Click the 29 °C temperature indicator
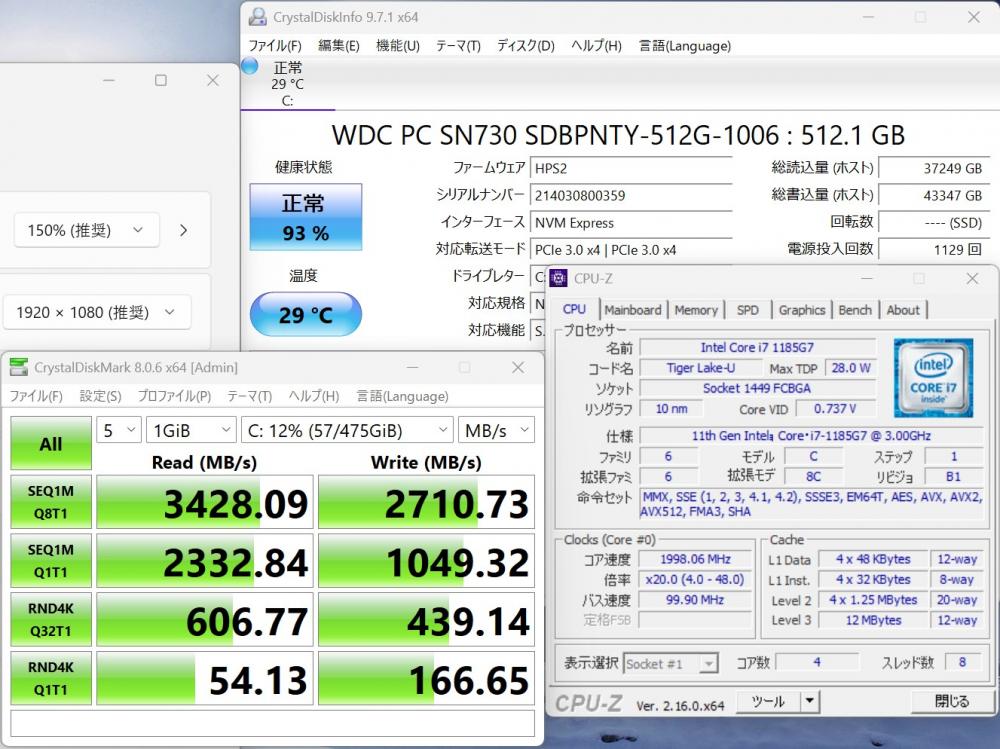1000x749 pixels. point(305,315)
